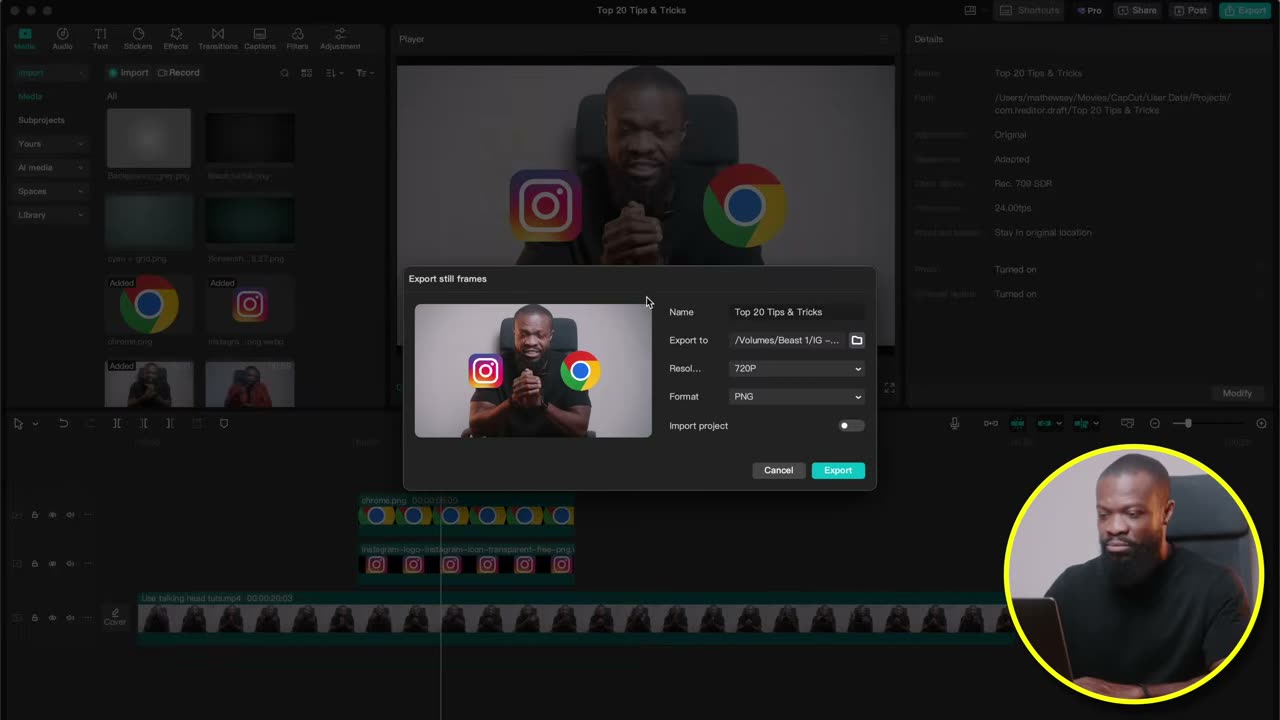Screen dimensions: 1280x720
Task: Expand the Library section
Action: (52, 215)
